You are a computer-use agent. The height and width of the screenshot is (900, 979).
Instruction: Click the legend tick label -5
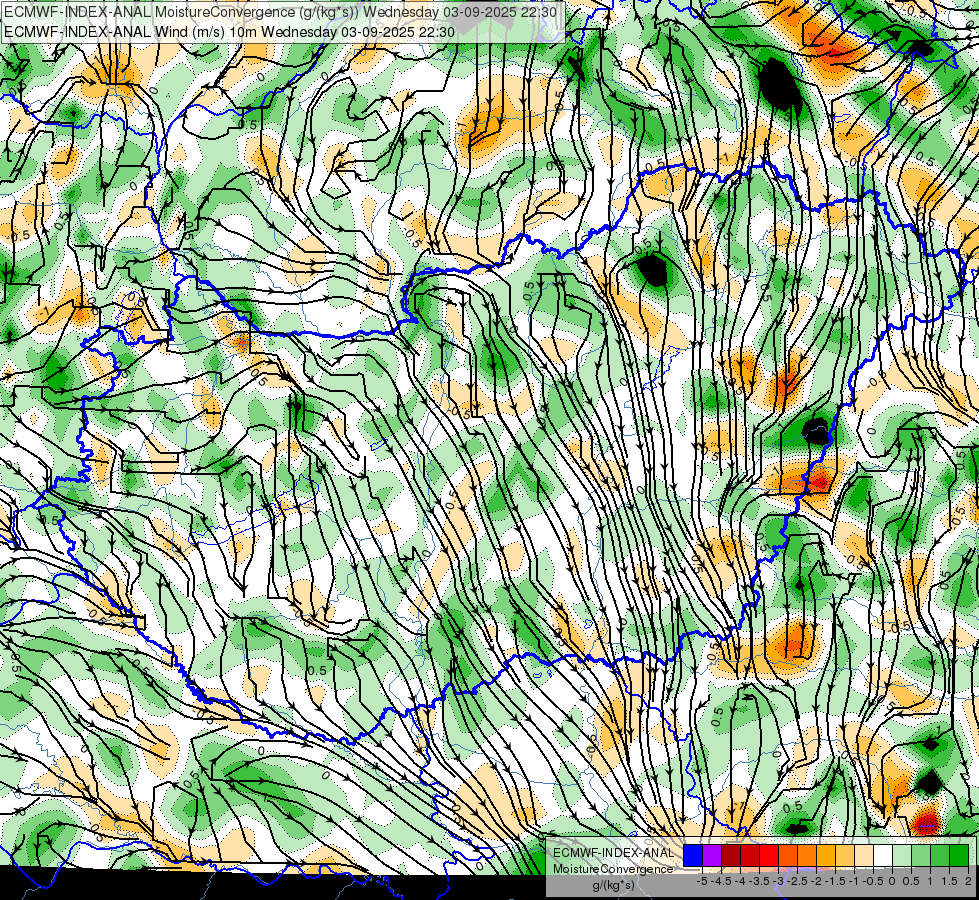(702, 881)
